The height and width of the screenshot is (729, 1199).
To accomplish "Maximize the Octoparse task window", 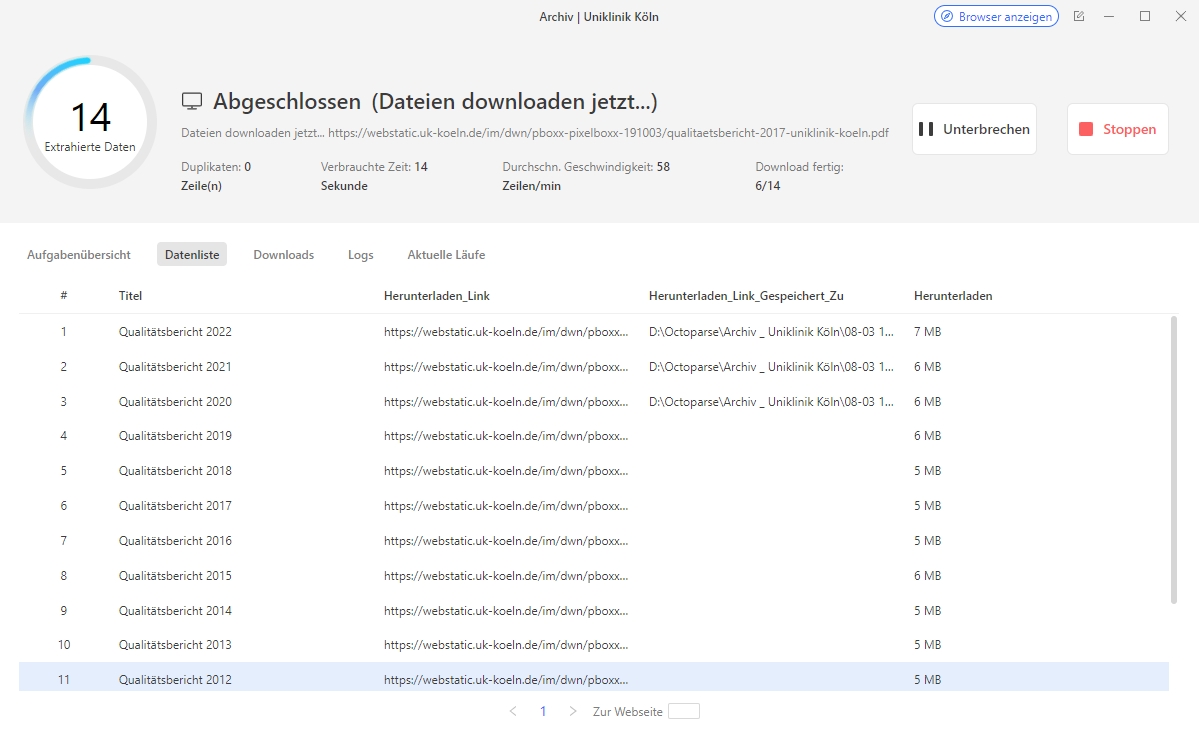I will click(x=1145, y=16).
